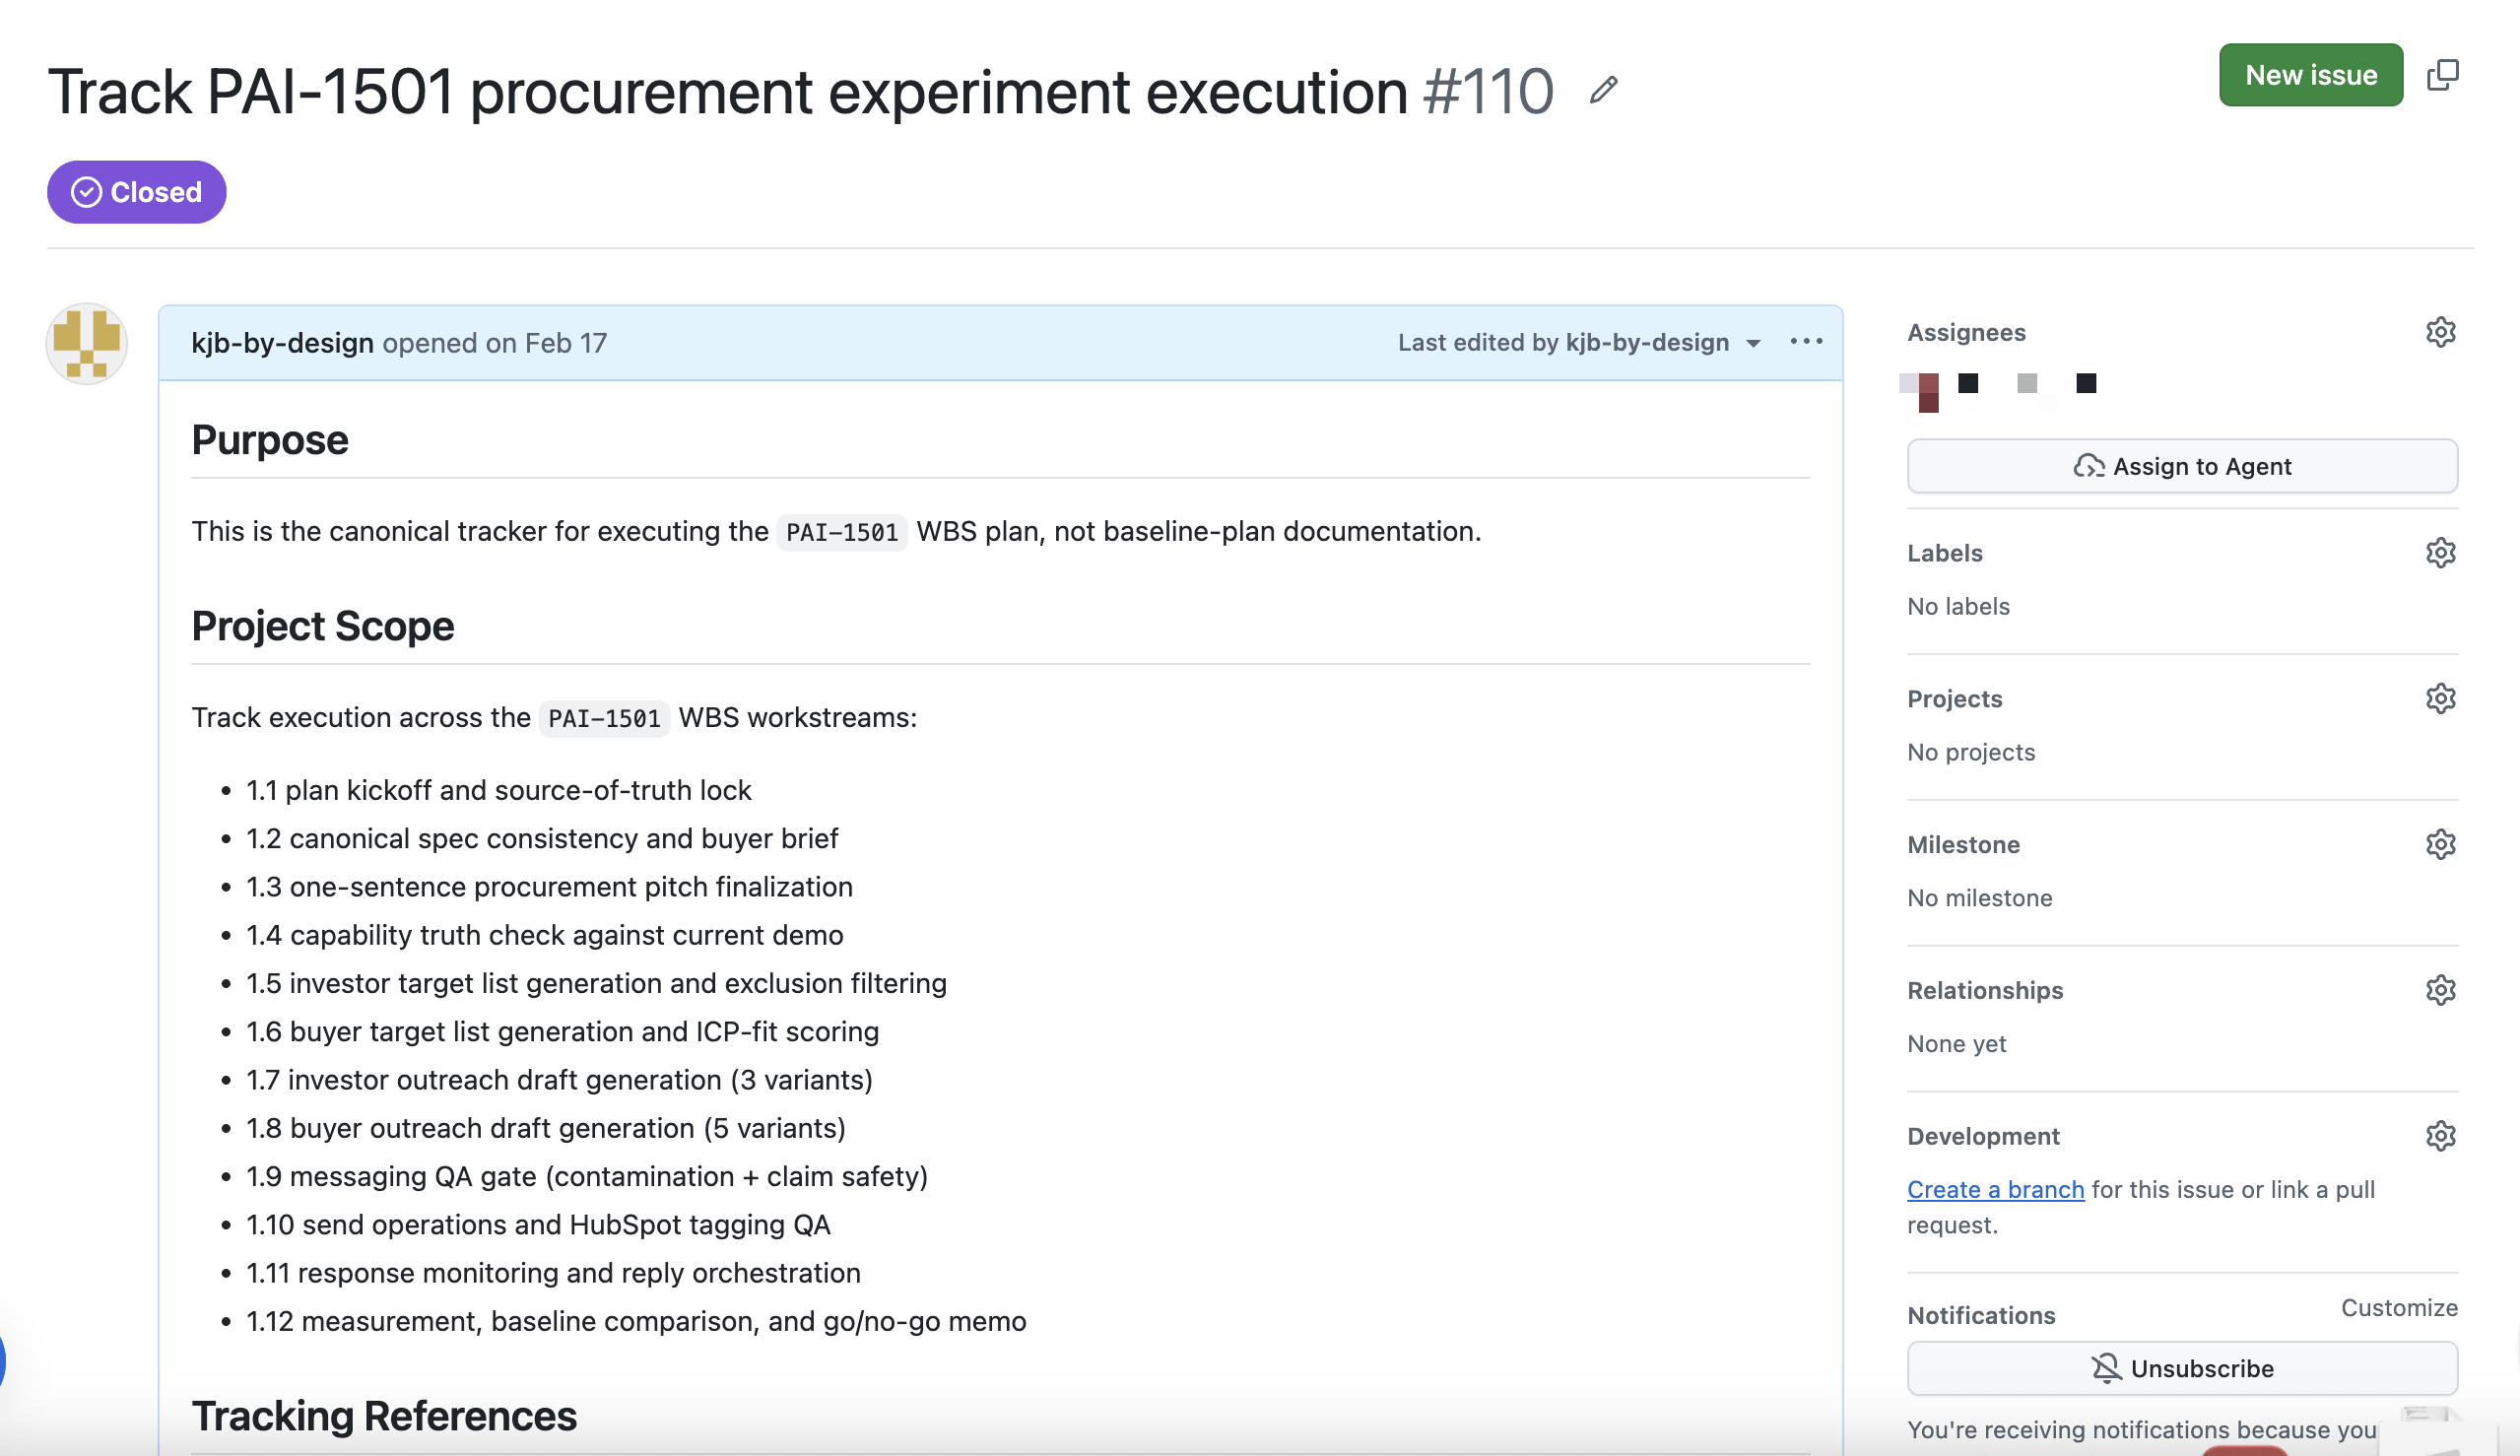Click the Notifications section title
Viewport: 2520px width, 1456px height.
(x=1981, y=1315)
